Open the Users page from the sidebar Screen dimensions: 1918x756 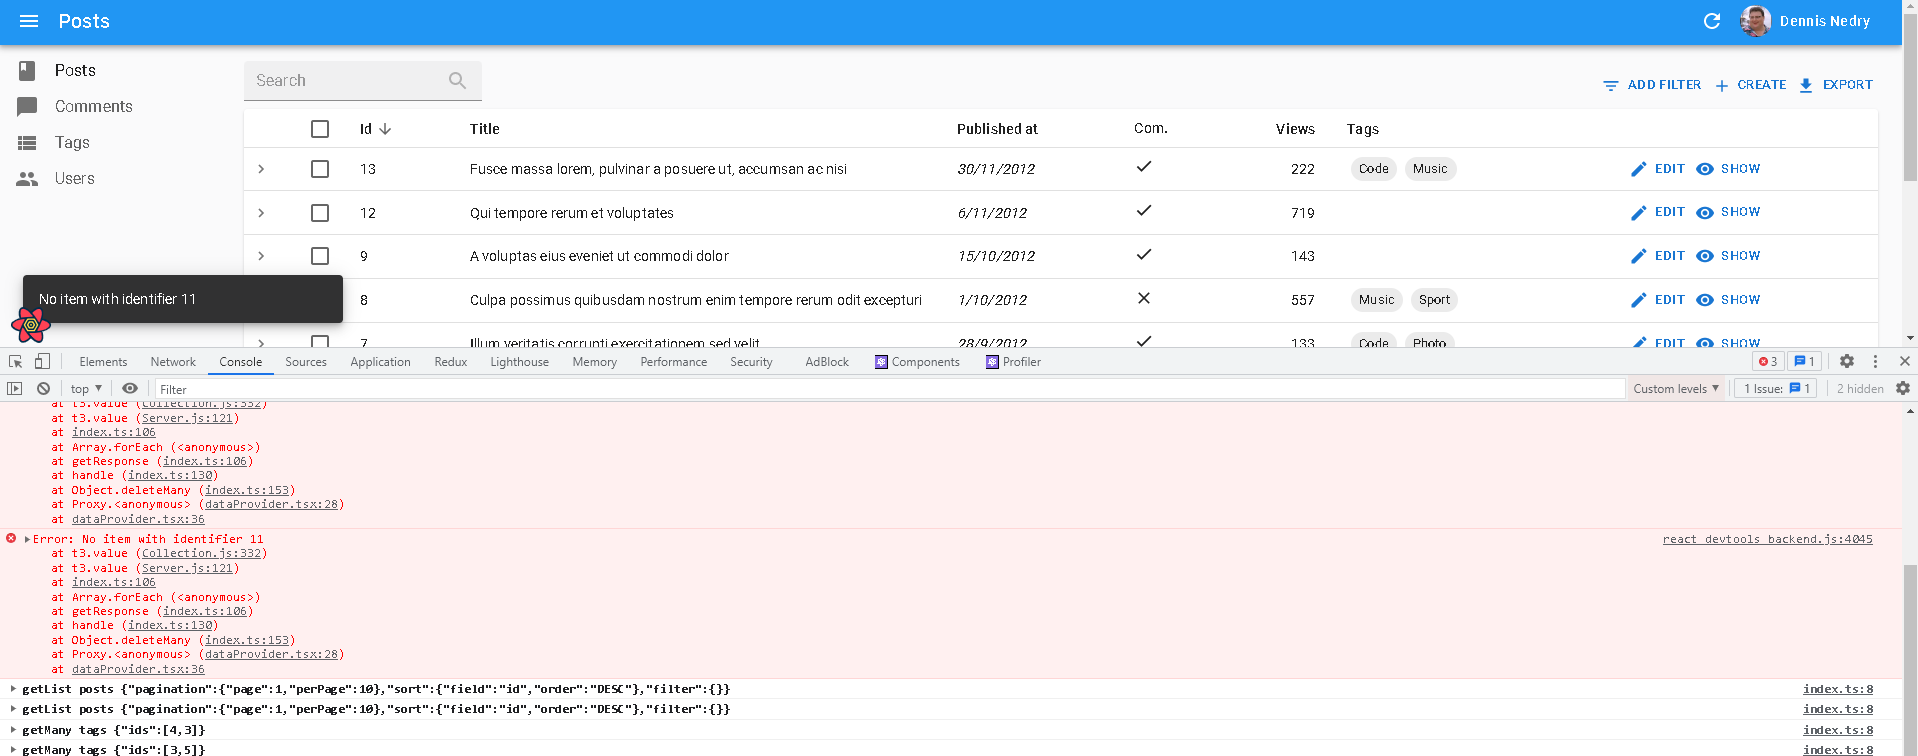[74, 178]
